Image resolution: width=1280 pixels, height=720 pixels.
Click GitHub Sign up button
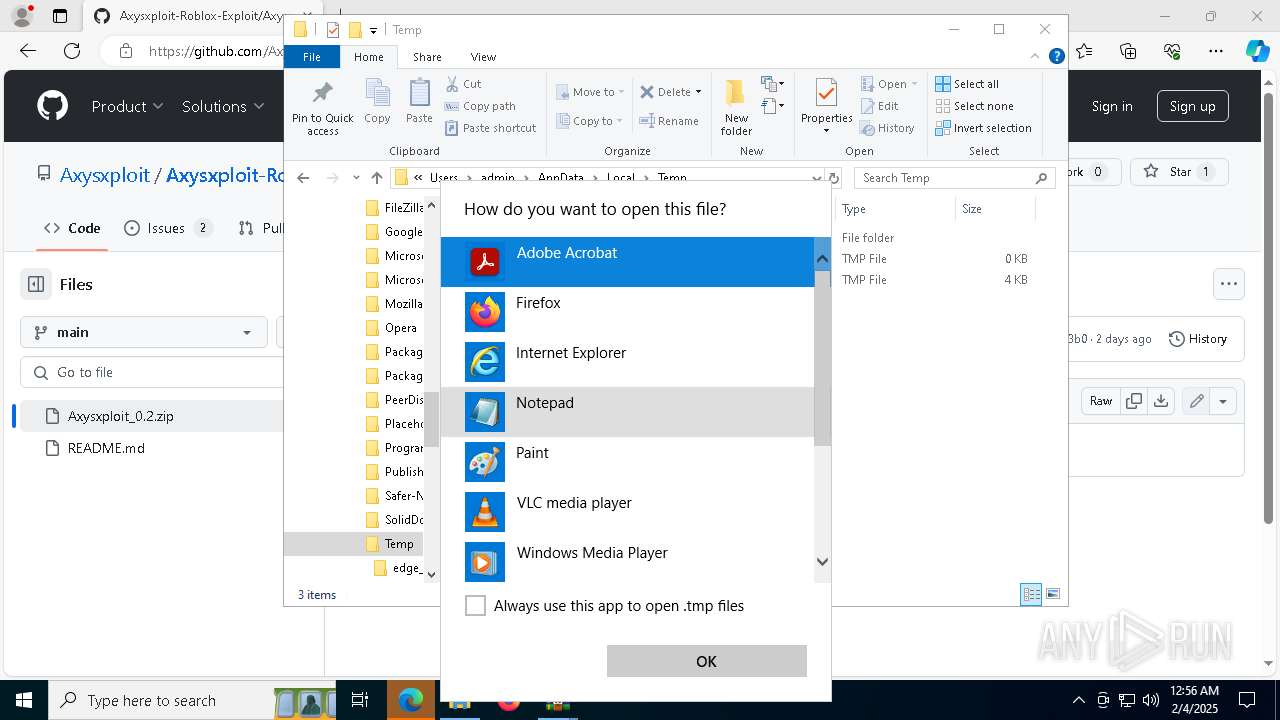[1192, 106]
